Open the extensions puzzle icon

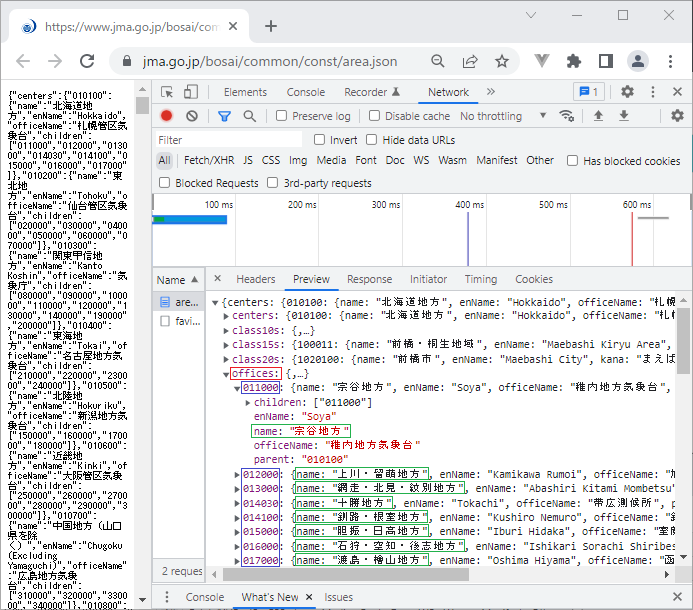[574, 61]
